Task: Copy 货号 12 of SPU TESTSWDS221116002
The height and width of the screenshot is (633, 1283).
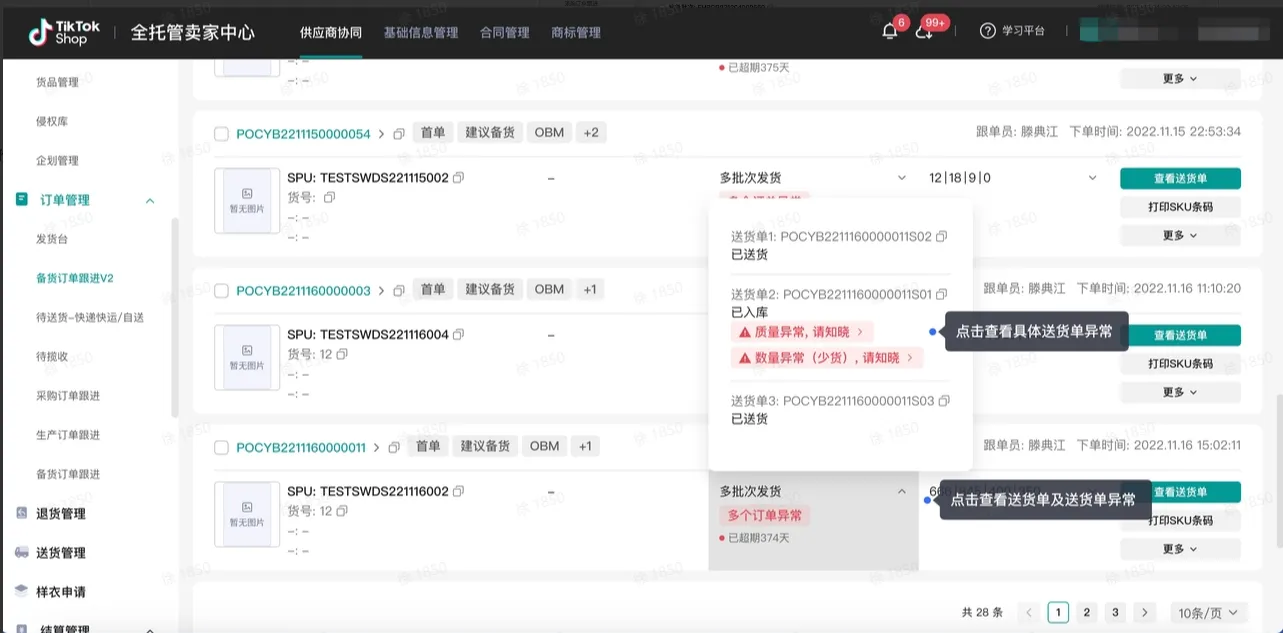Action: pos(342,511)
